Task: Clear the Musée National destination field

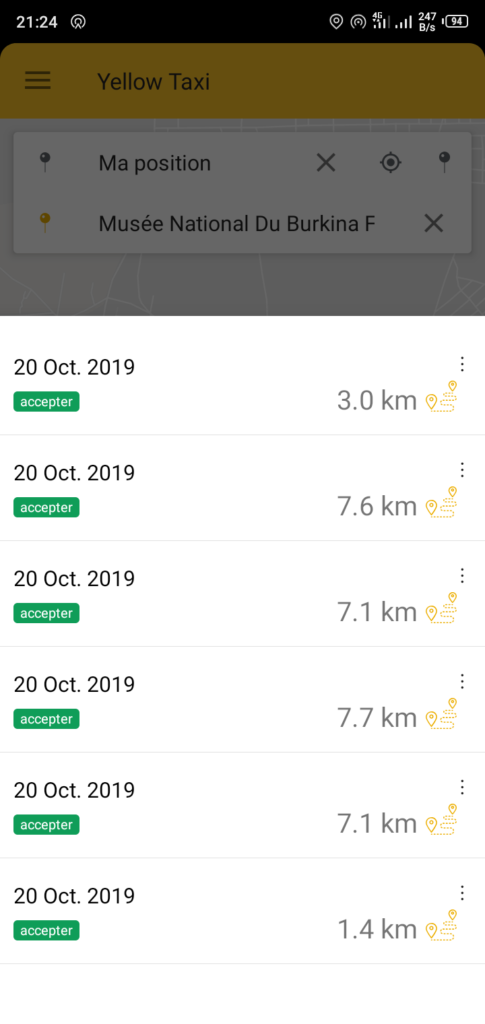Action: tap(433, 223)
